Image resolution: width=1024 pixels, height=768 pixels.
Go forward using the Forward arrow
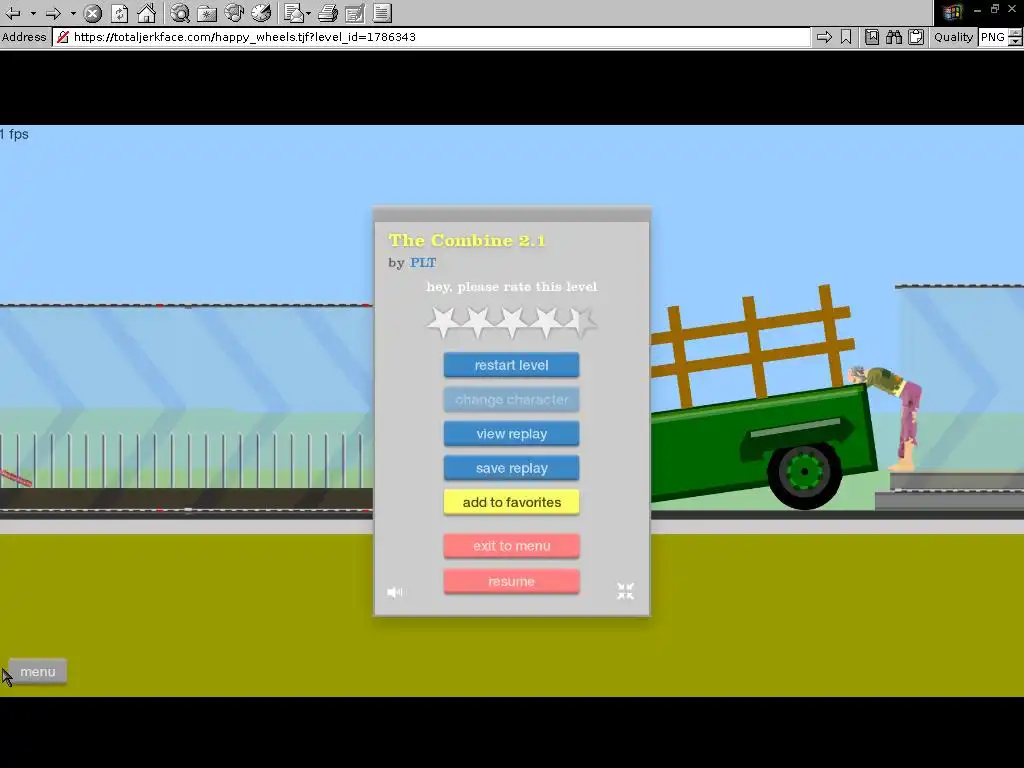click(54, 13)
